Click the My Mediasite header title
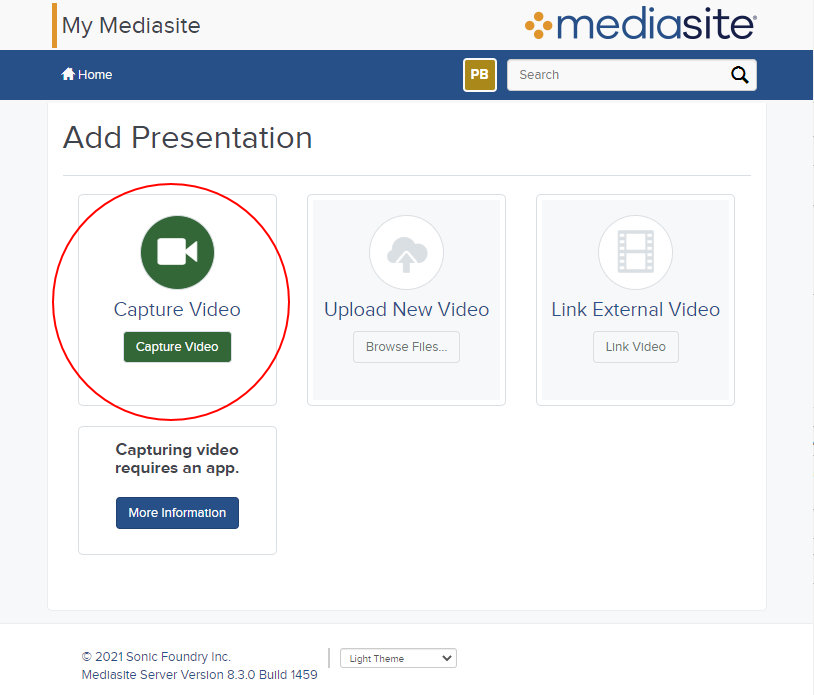The height and width of the screenshot is (695, 814). coord(131,25)
